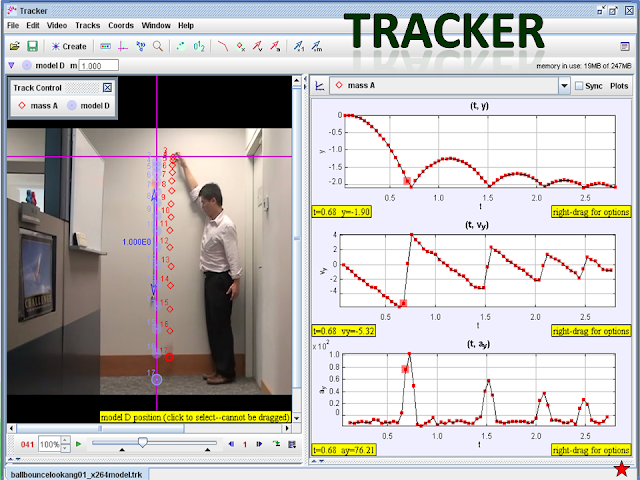Click the video frame slider thumb
Screen dimensions: 640x480
pos(142,442)
